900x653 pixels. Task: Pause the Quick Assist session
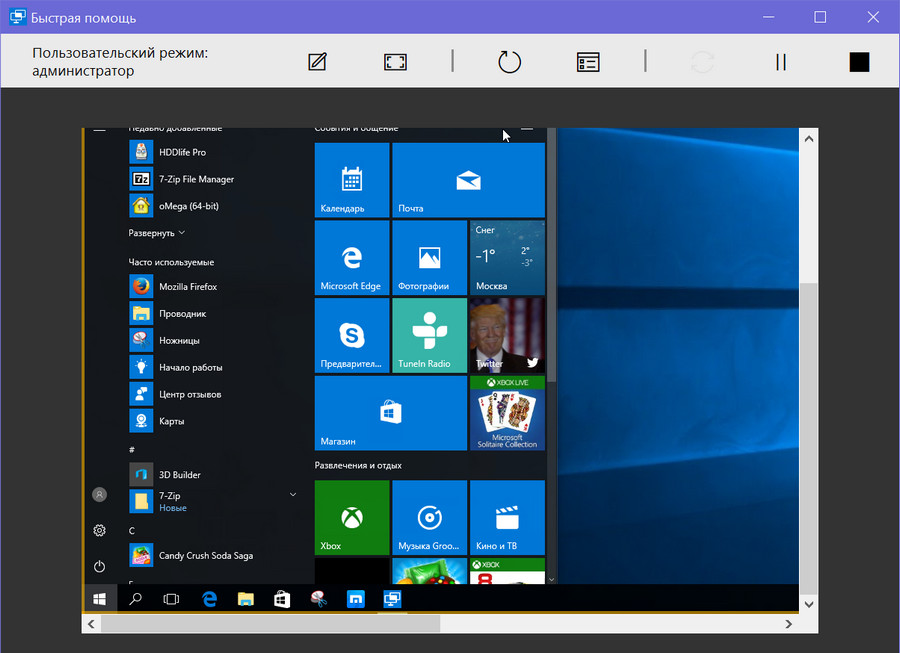(x=781, y=61)
